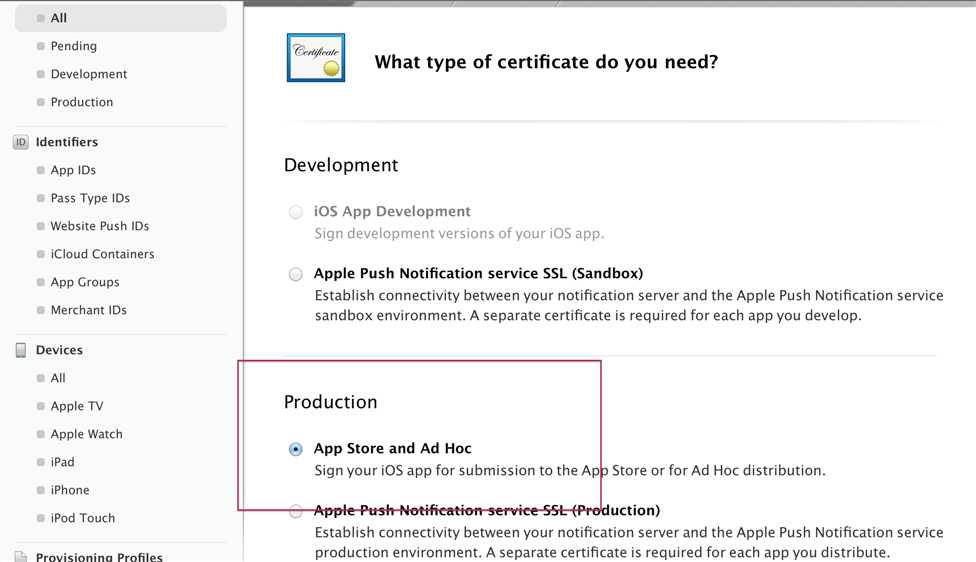The width and height of the screenshot is (976, 562).
Task: Open Production certificates in sidebar
Action: (x=82, y=102)
